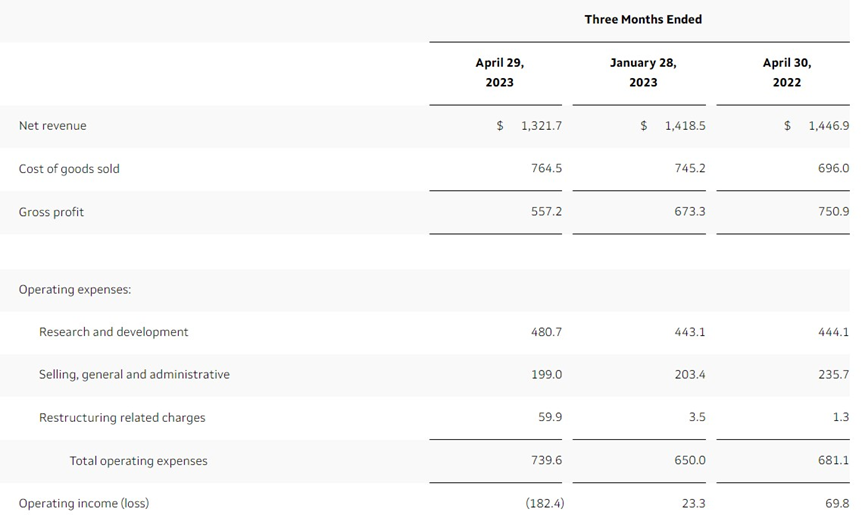
Task: Click the 750.9 gross profit value
Action: point(834,211)
